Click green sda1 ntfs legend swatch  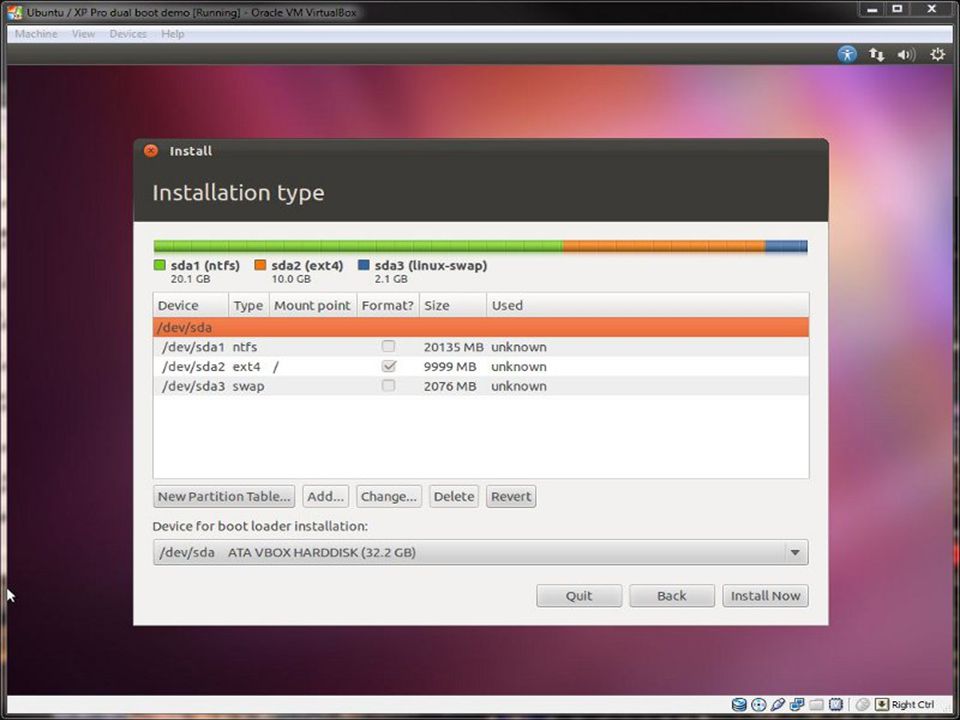coord(159,265)
